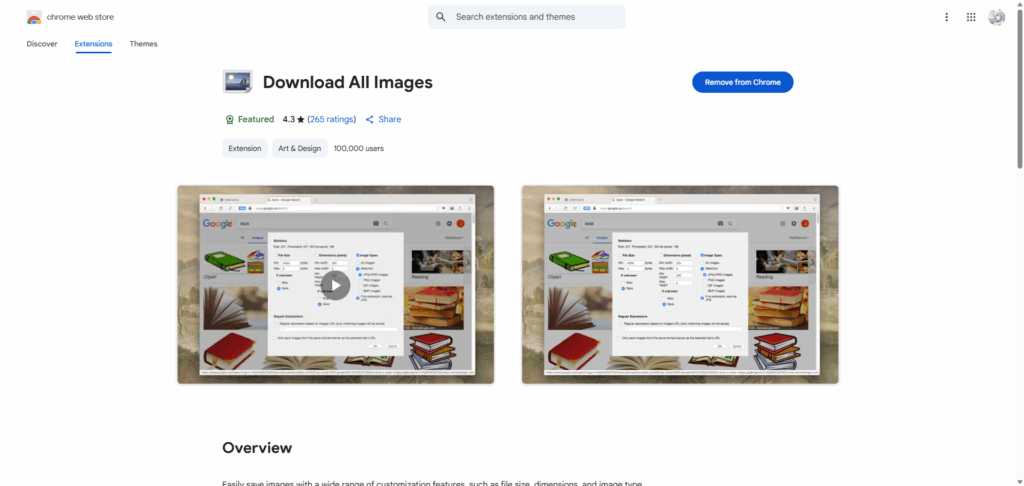Click Remove from Chrome button
1024x486 pixels.
click(x=743, y=82)
